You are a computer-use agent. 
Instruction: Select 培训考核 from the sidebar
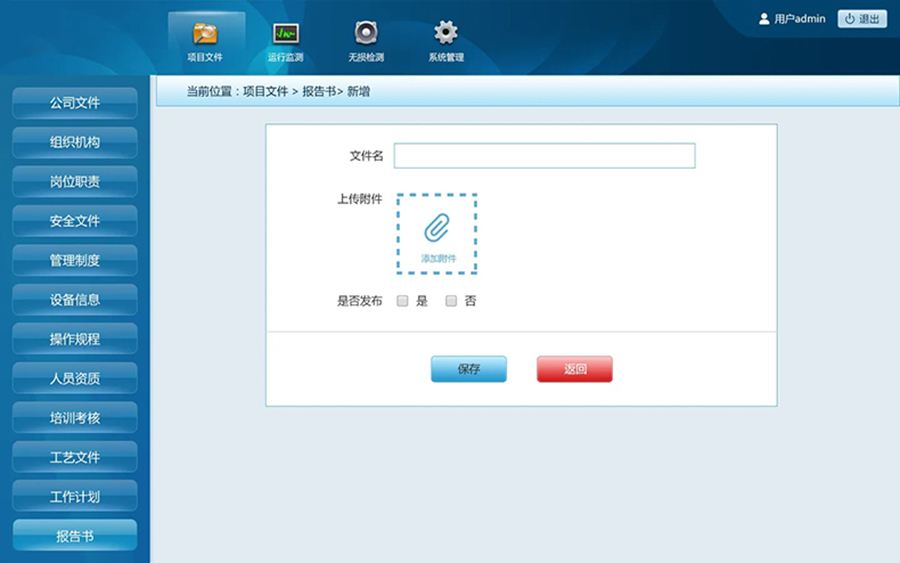pyautogui.click(x=75, y=418)
